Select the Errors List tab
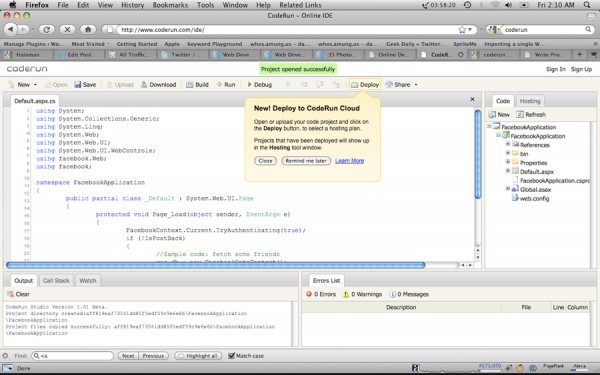 pos(326,280)
